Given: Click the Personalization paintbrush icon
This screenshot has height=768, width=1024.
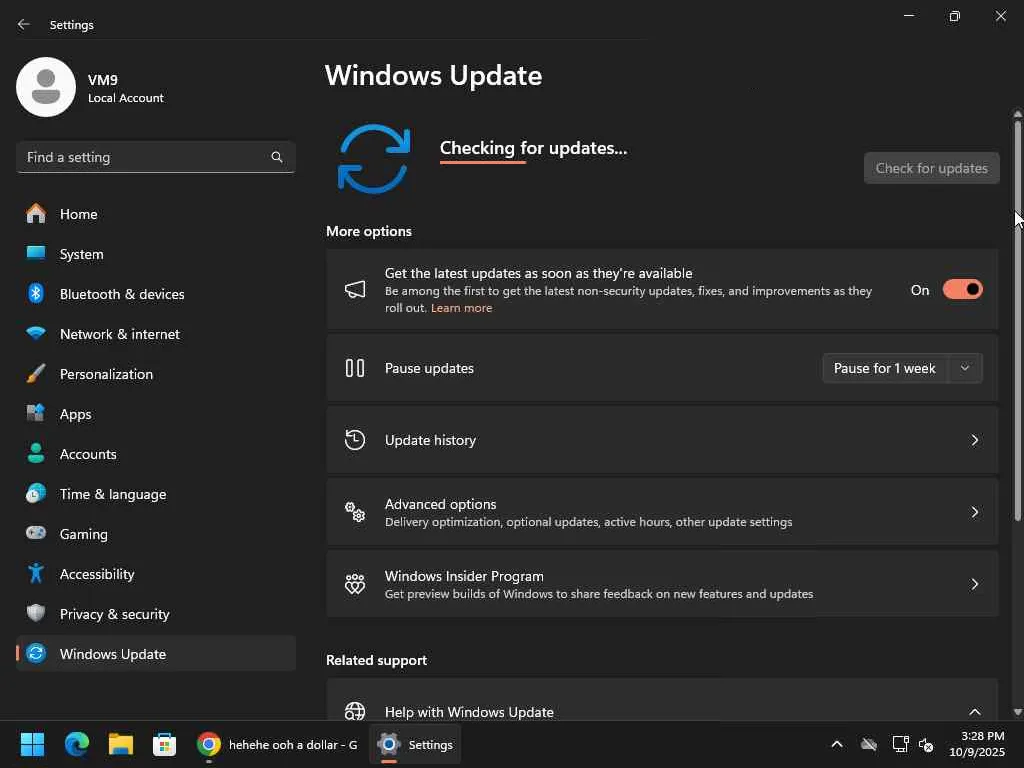Looking at the screenshot, I should pyautogui.click(x=36, y=374).
